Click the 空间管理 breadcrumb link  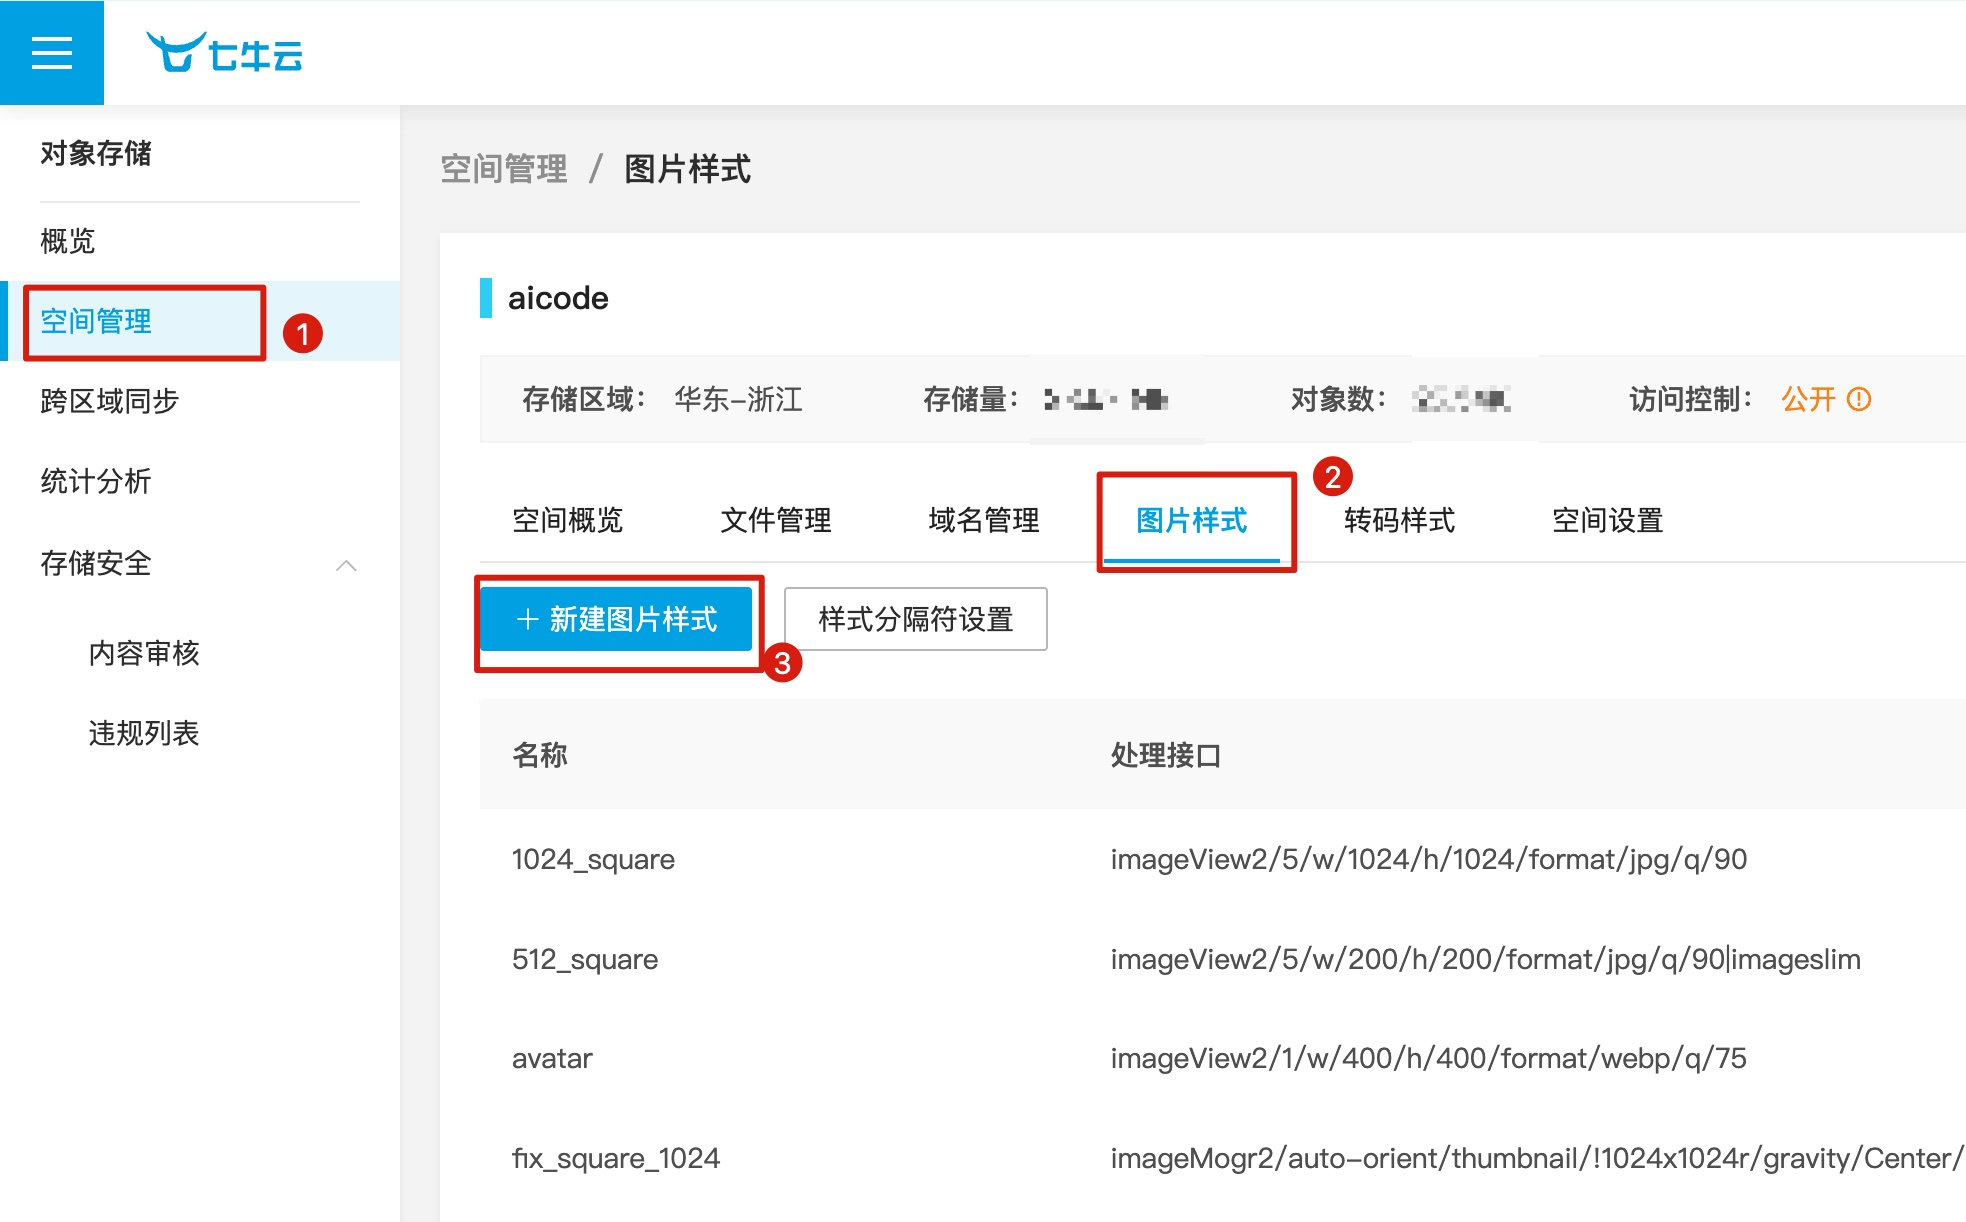tap(504, 169)
